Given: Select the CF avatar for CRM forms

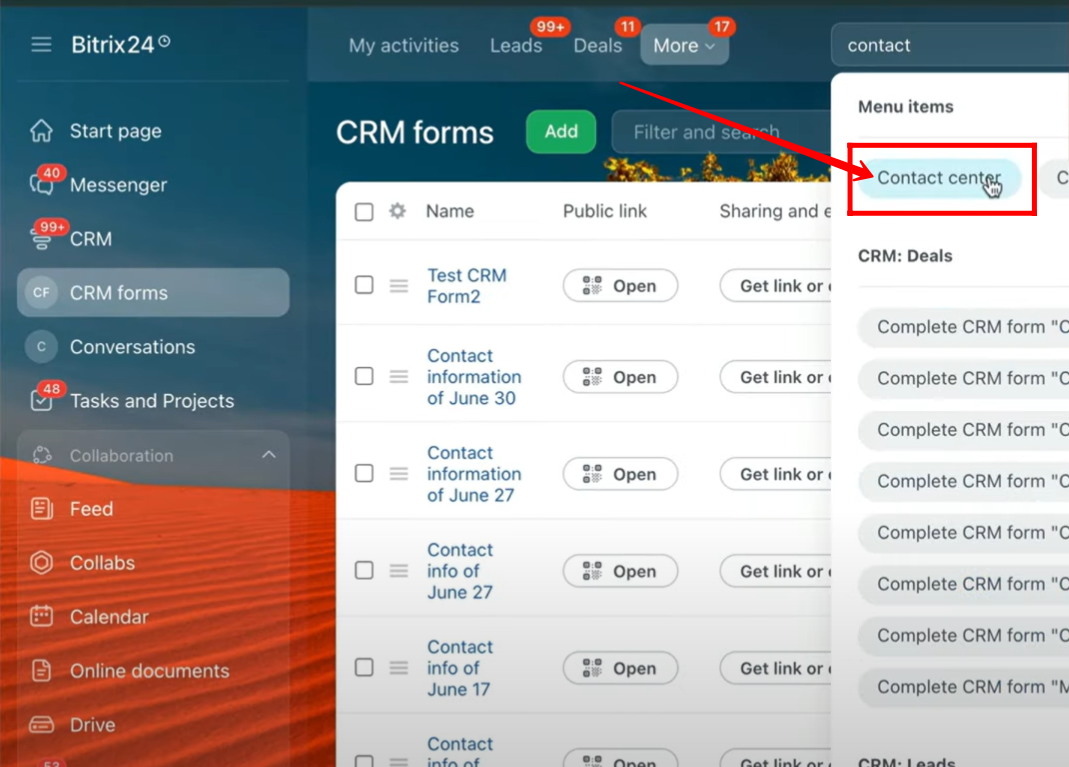Looking at the screenshot, I should 41,292.
